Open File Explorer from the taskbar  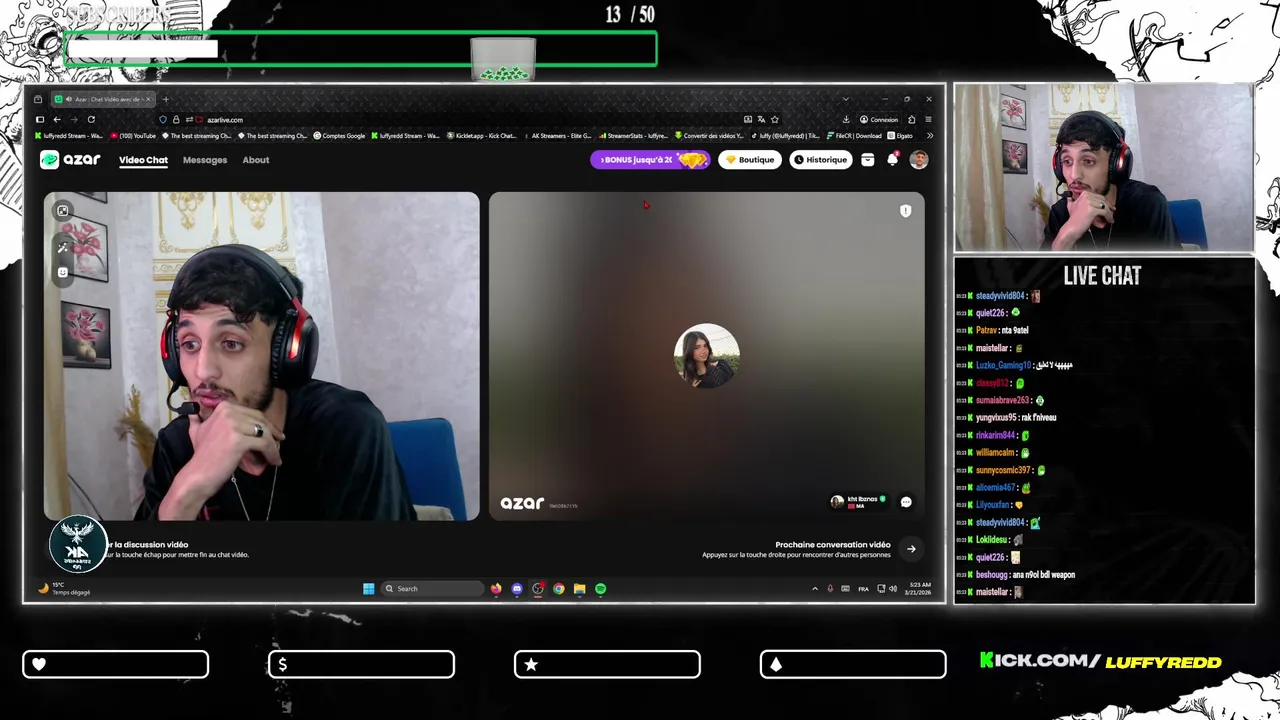[579, 589]
